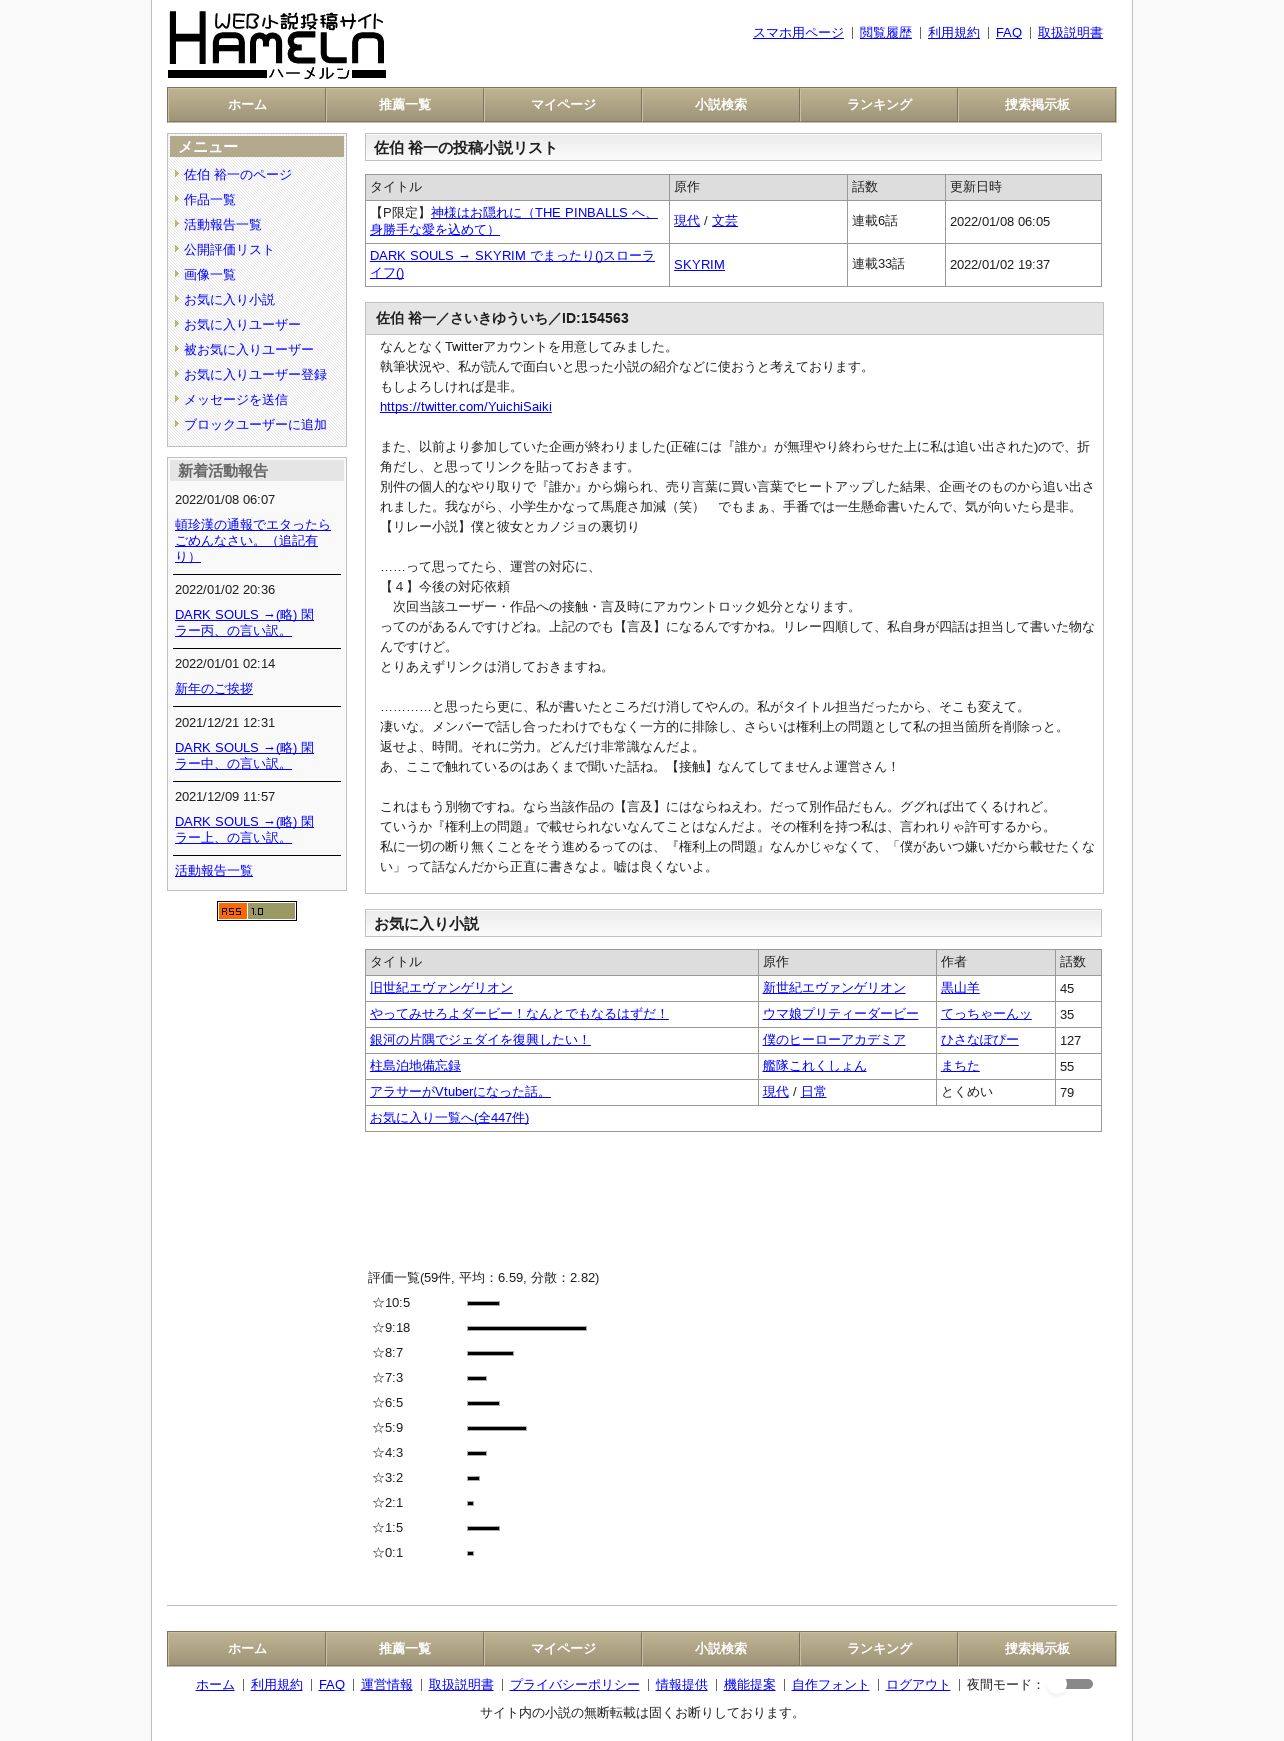Open アラサーがVtuberになった話 novel
The image size is (1284, 1741).
pyautogui.click(x=460, y=1092)
